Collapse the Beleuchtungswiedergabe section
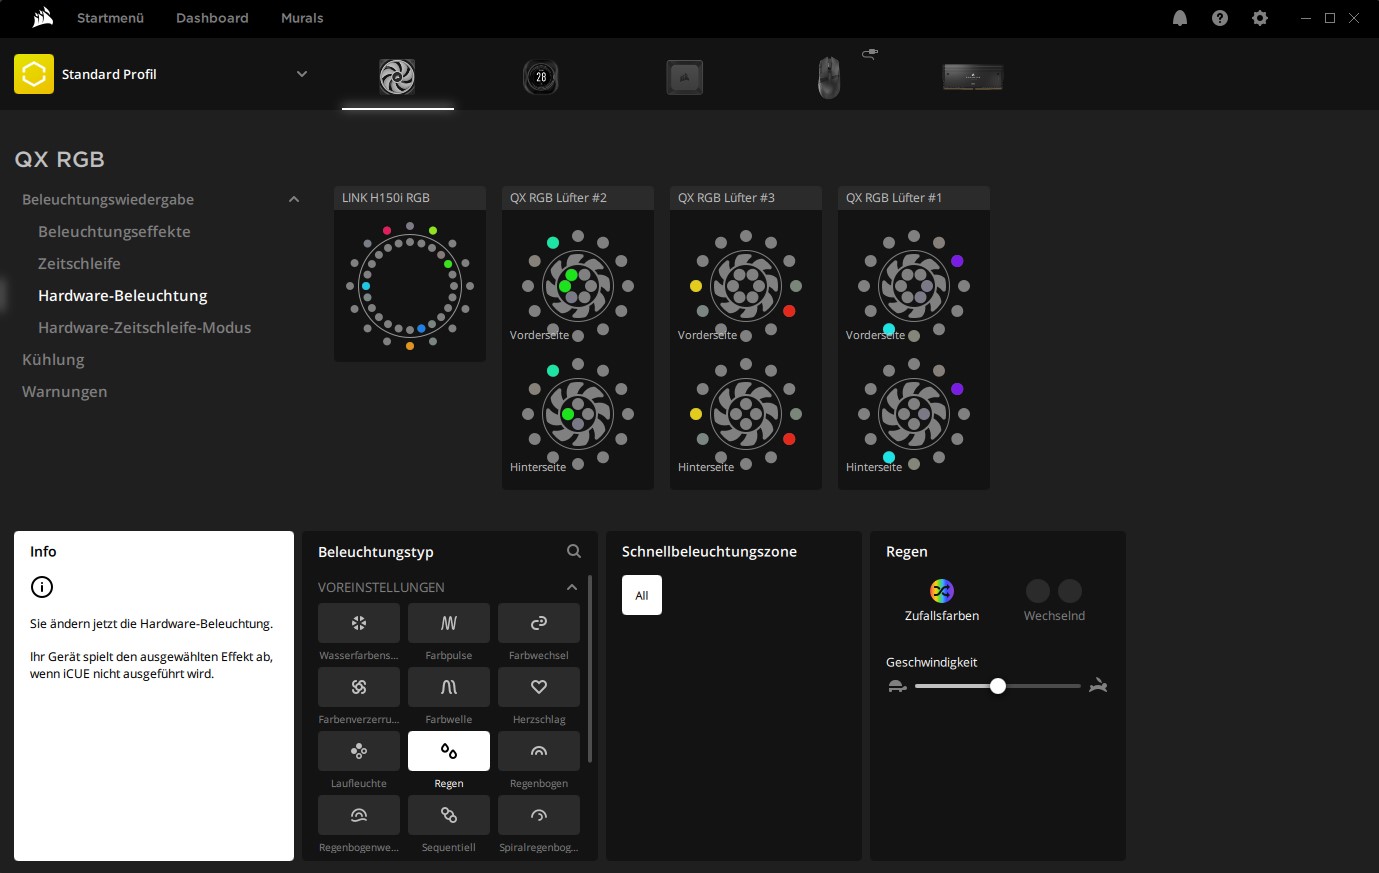1379x873 pixels. click(x=294, y=200)
